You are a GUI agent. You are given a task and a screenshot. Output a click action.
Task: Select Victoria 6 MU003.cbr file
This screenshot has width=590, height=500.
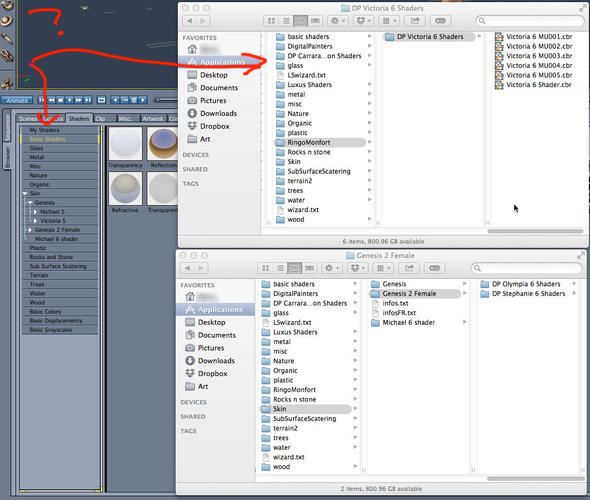pos(534,56)
